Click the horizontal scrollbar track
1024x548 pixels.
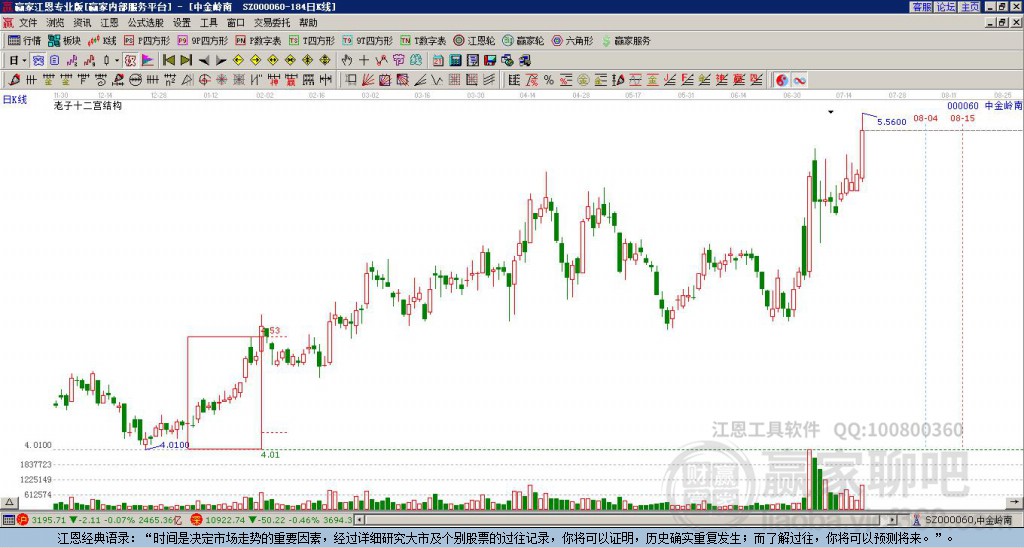tap(627, 520)
